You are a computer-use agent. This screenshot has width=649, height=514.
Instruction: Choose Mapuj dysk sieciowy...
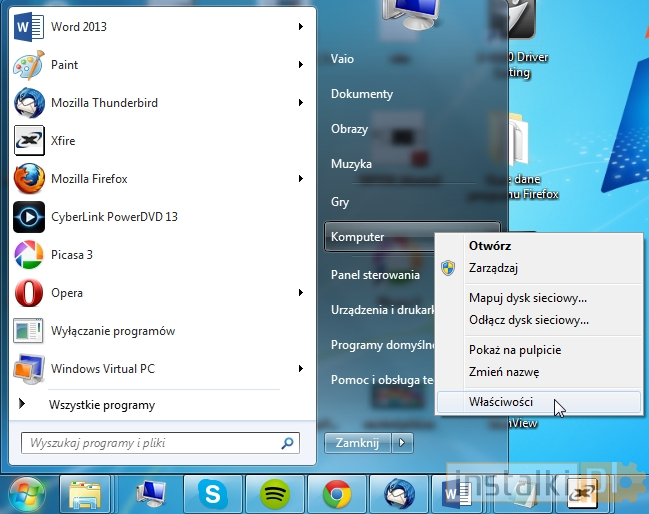(x=539, y=298)
